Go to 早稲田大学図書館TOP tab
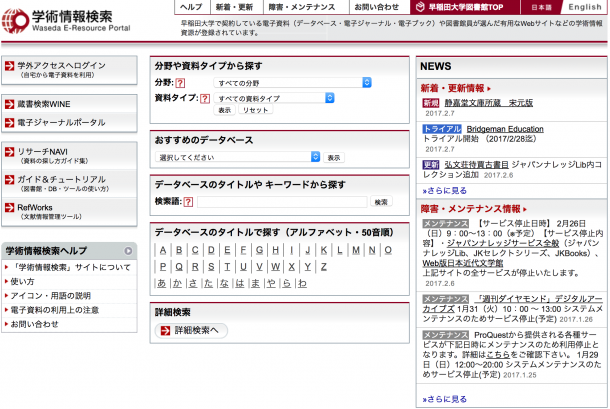This screenshot has width=610, height=409. (465, 7)
